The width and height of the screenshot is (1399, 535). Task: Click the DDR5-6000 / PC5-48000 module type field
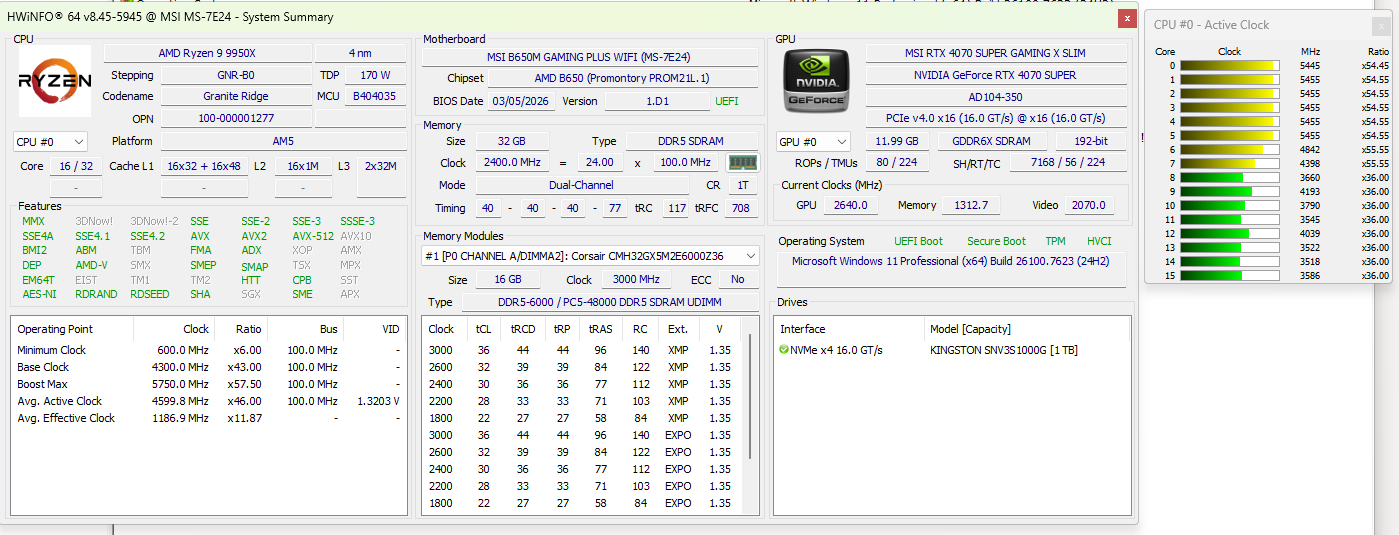611,302
